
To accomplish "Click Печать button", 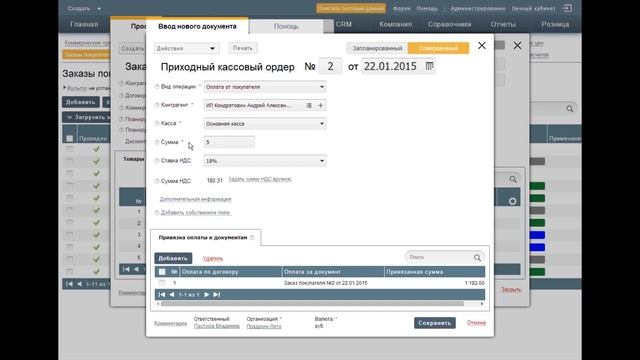I will pos(242,48).
